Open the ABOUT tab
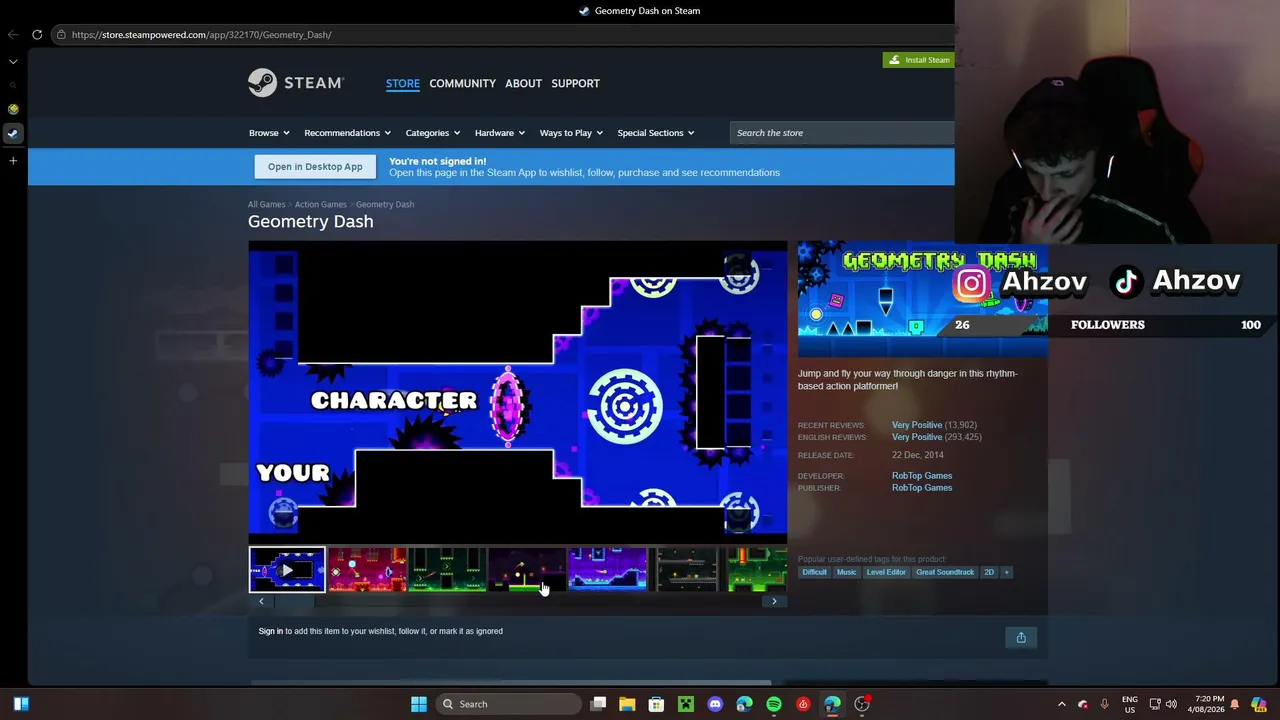Screen dimensions: 1280x720 (x=523, y=83)
